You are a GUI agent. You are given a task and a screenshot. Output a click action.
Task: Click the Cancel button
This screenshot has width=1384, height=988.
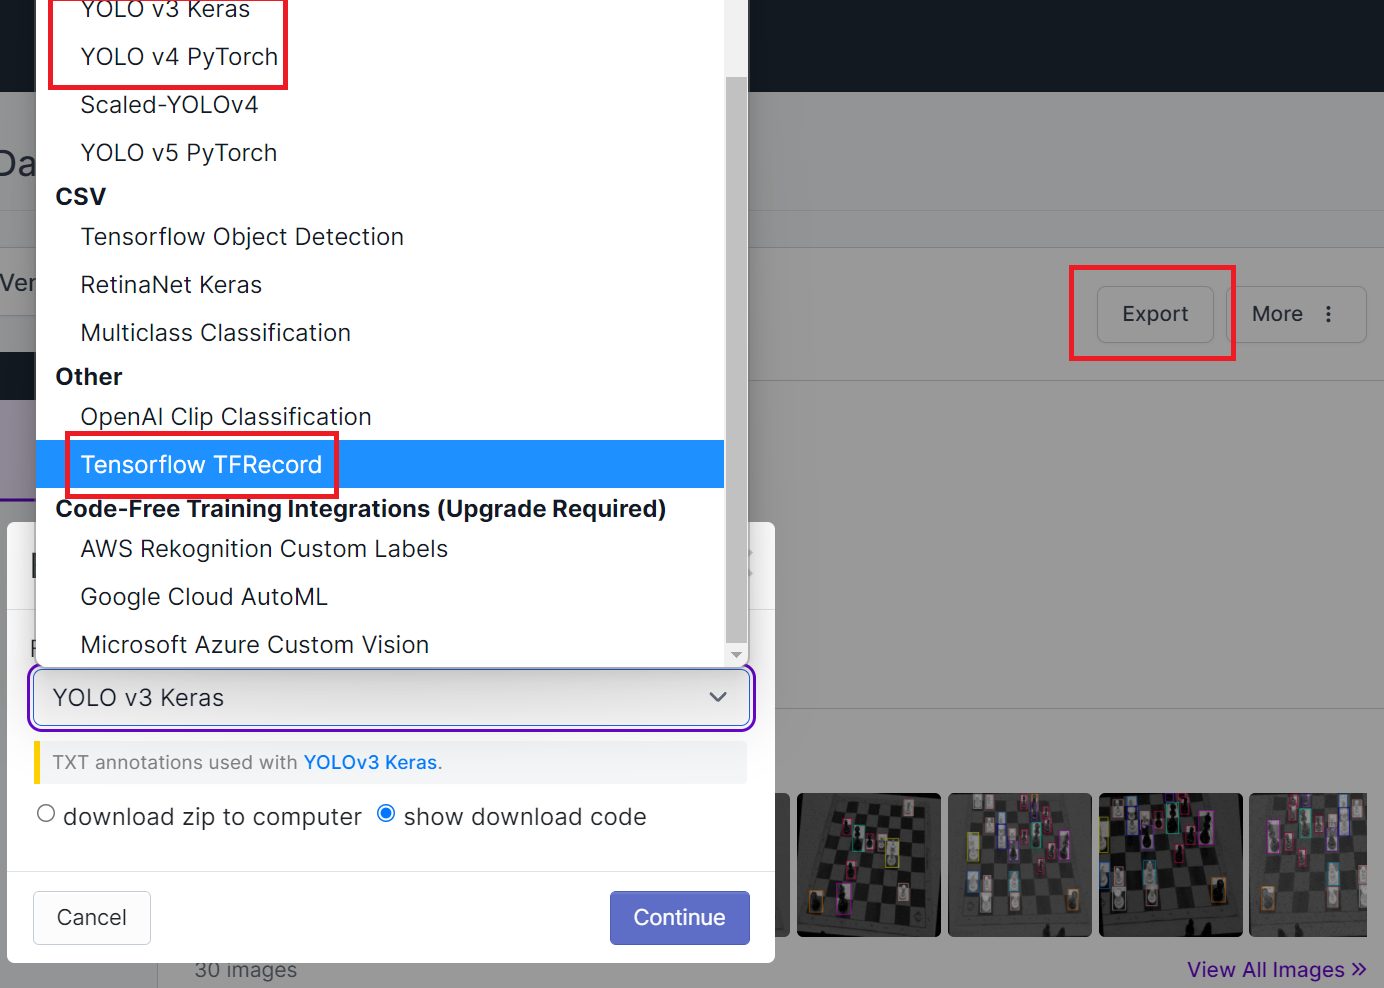[92, 917]
